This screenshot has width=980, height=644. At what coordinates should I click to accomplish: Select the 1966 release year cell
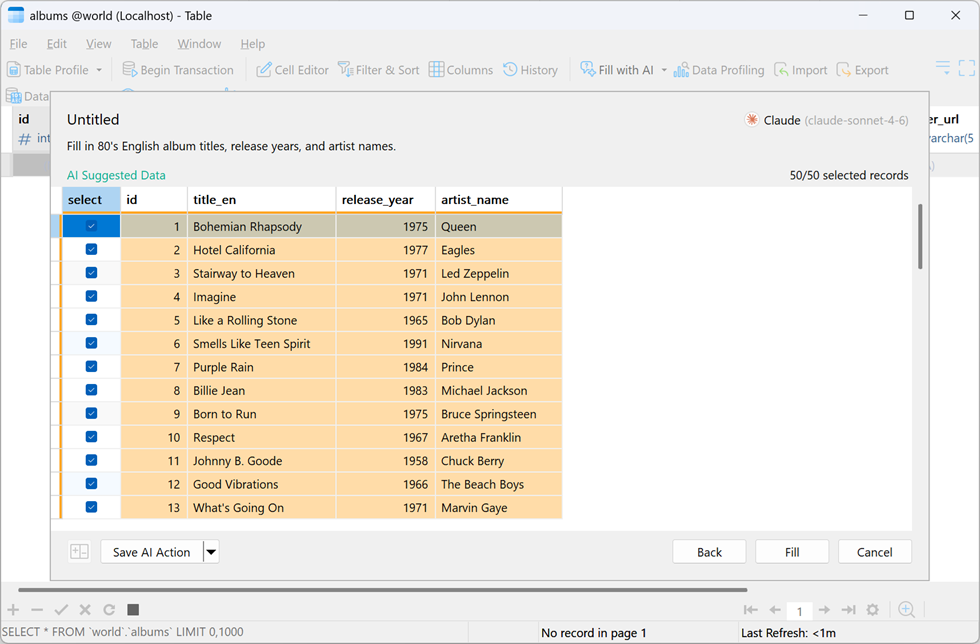[386, 484]
